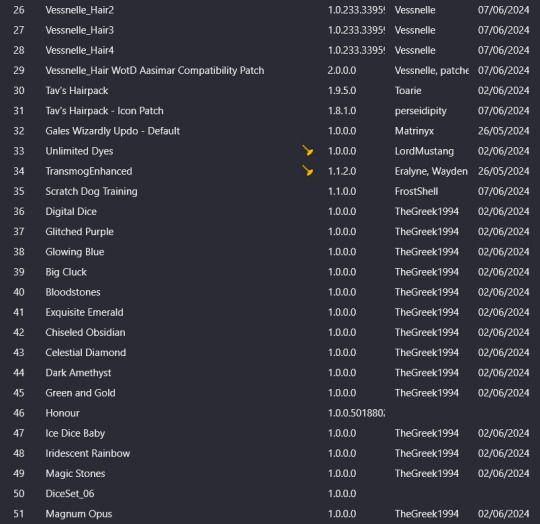Click the yellow tool icon beside TransmogEnhanced
The image size is (540, 524).
click(x=308, y=170)
